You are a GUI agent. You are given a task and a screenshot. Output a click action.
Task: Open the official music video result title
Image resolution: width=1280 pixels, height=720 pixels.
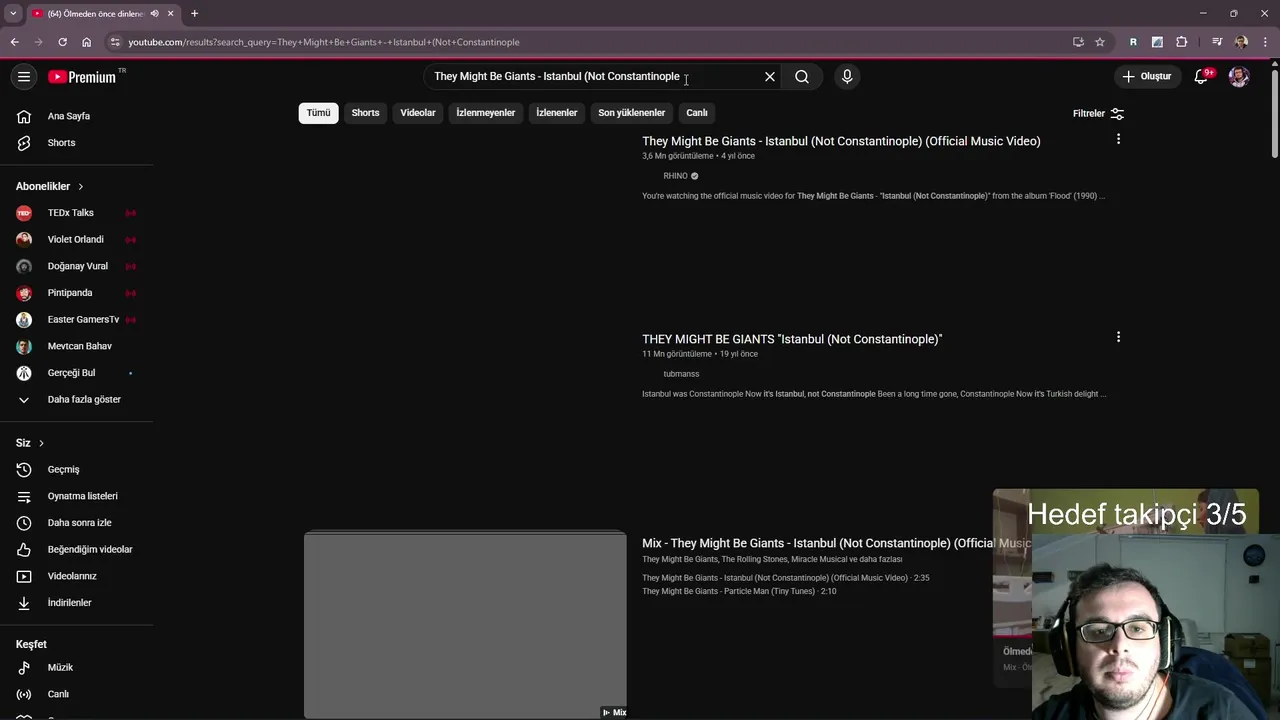click(841, 141)
